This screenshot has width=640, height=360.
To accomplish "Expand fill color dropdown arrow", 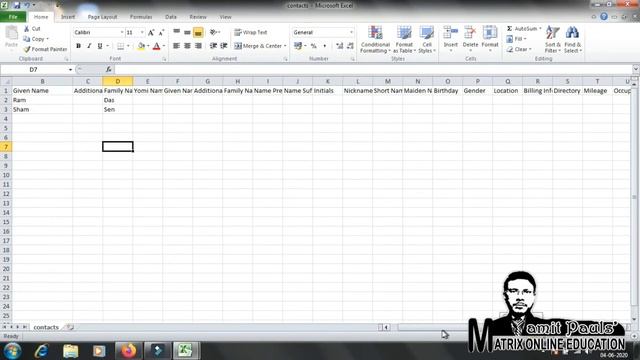I will (x=148, y=46).
